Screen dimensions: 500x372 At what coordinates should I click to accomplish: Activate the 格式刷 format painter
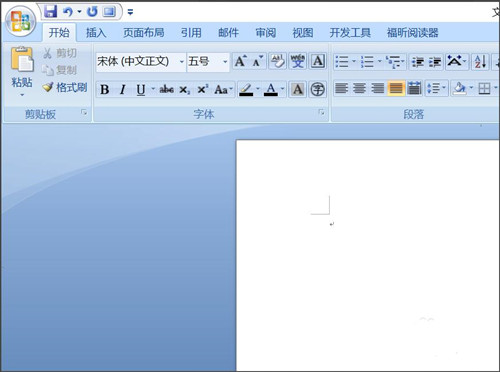(x=65, y=88)
